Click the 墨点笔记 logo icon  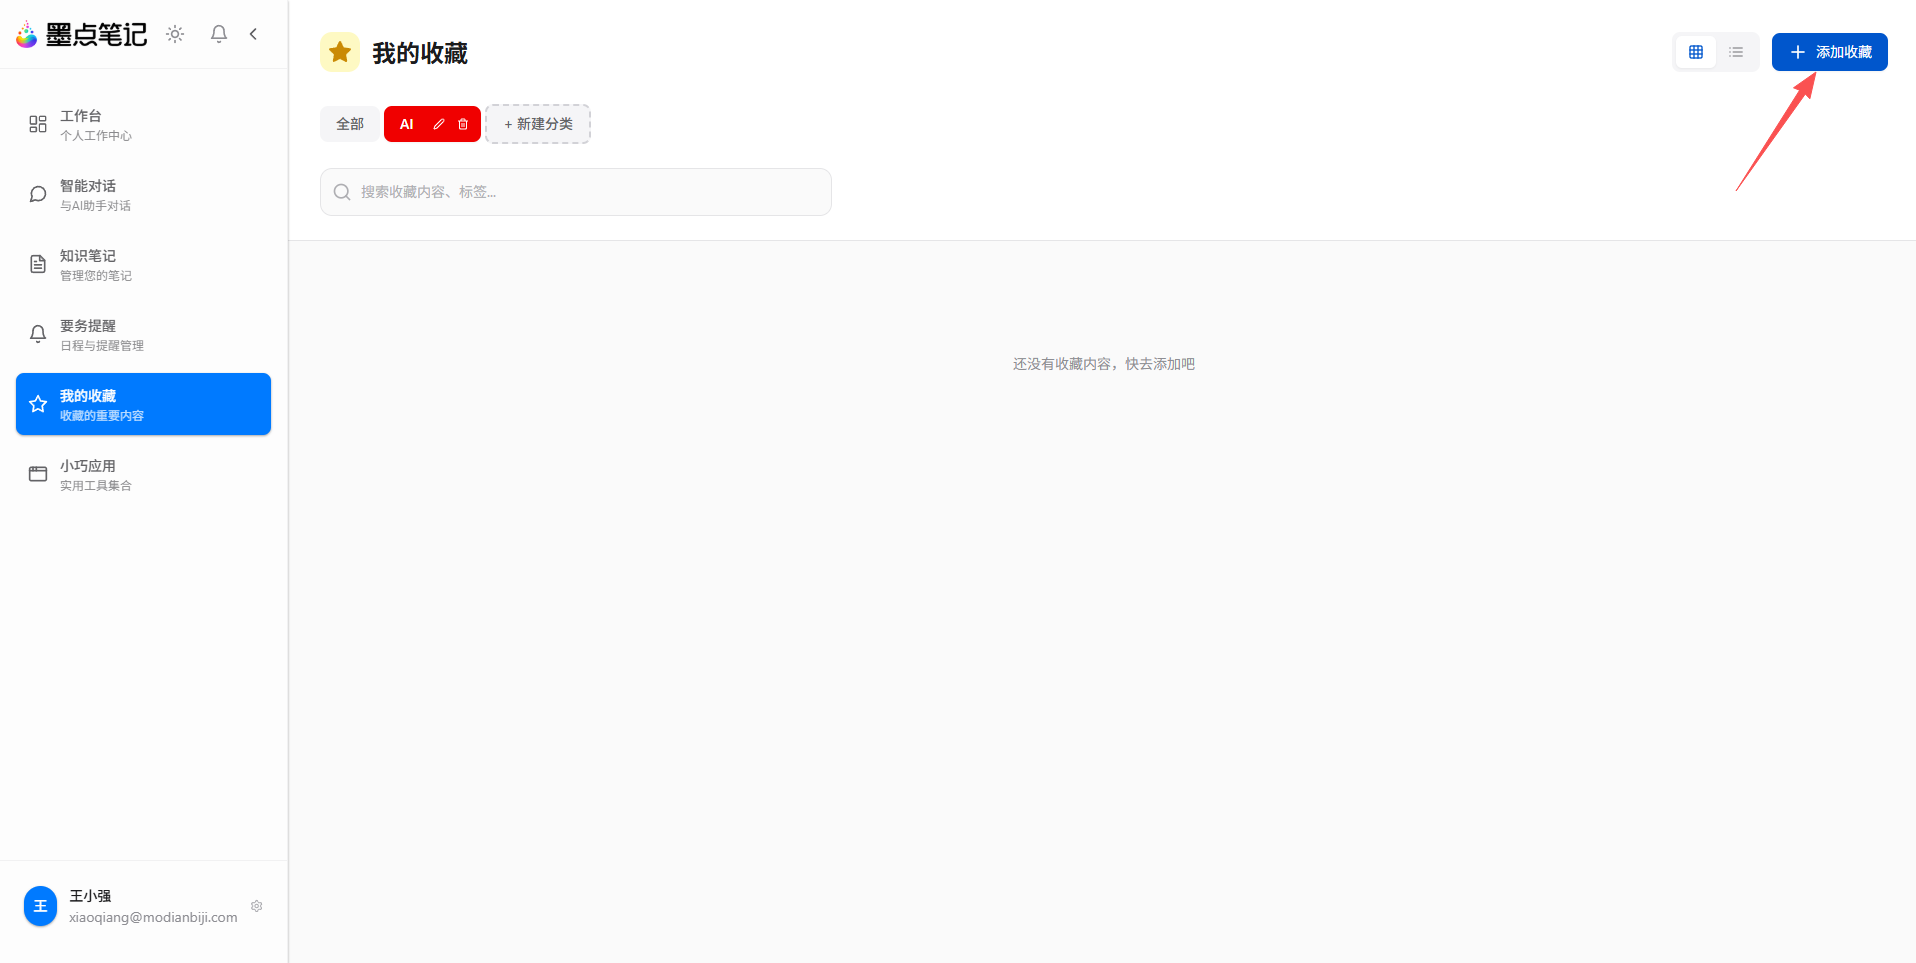[x=27, y=35]
